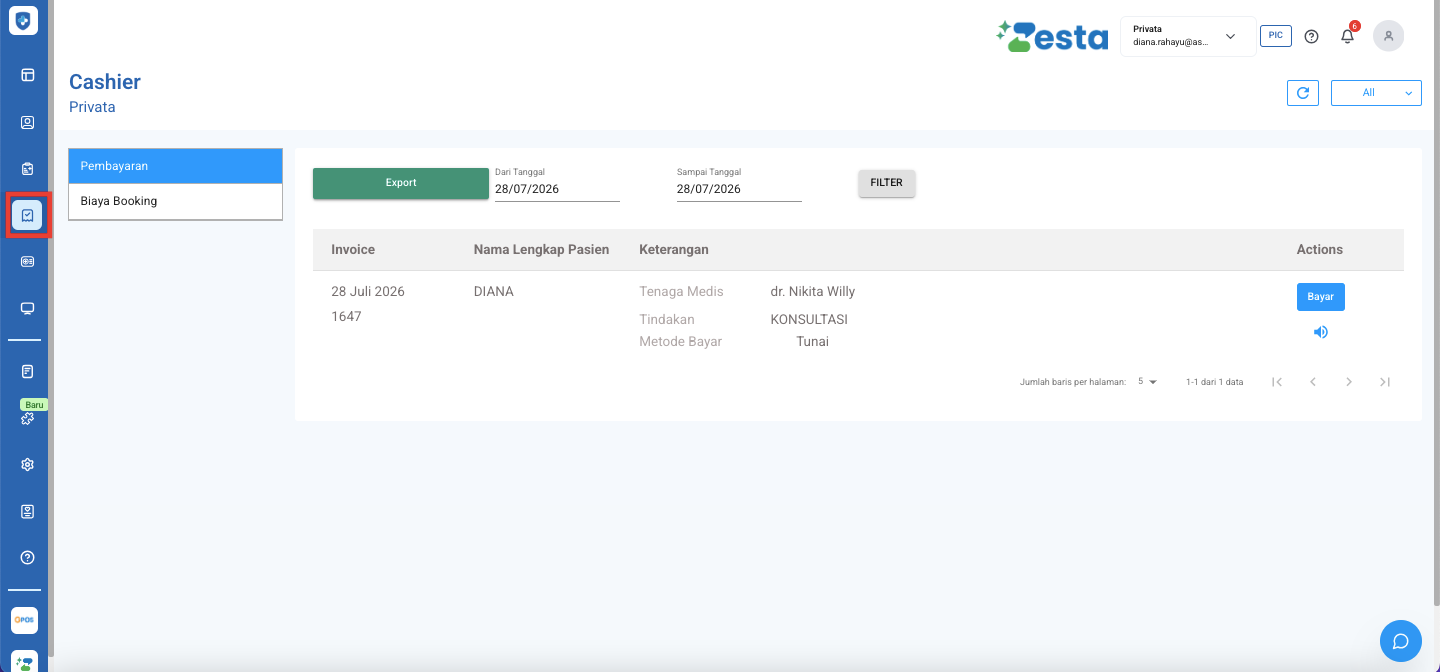This screenshot has width=1440, height=672.
Task: Click the FILTER button
Action: 886,183
